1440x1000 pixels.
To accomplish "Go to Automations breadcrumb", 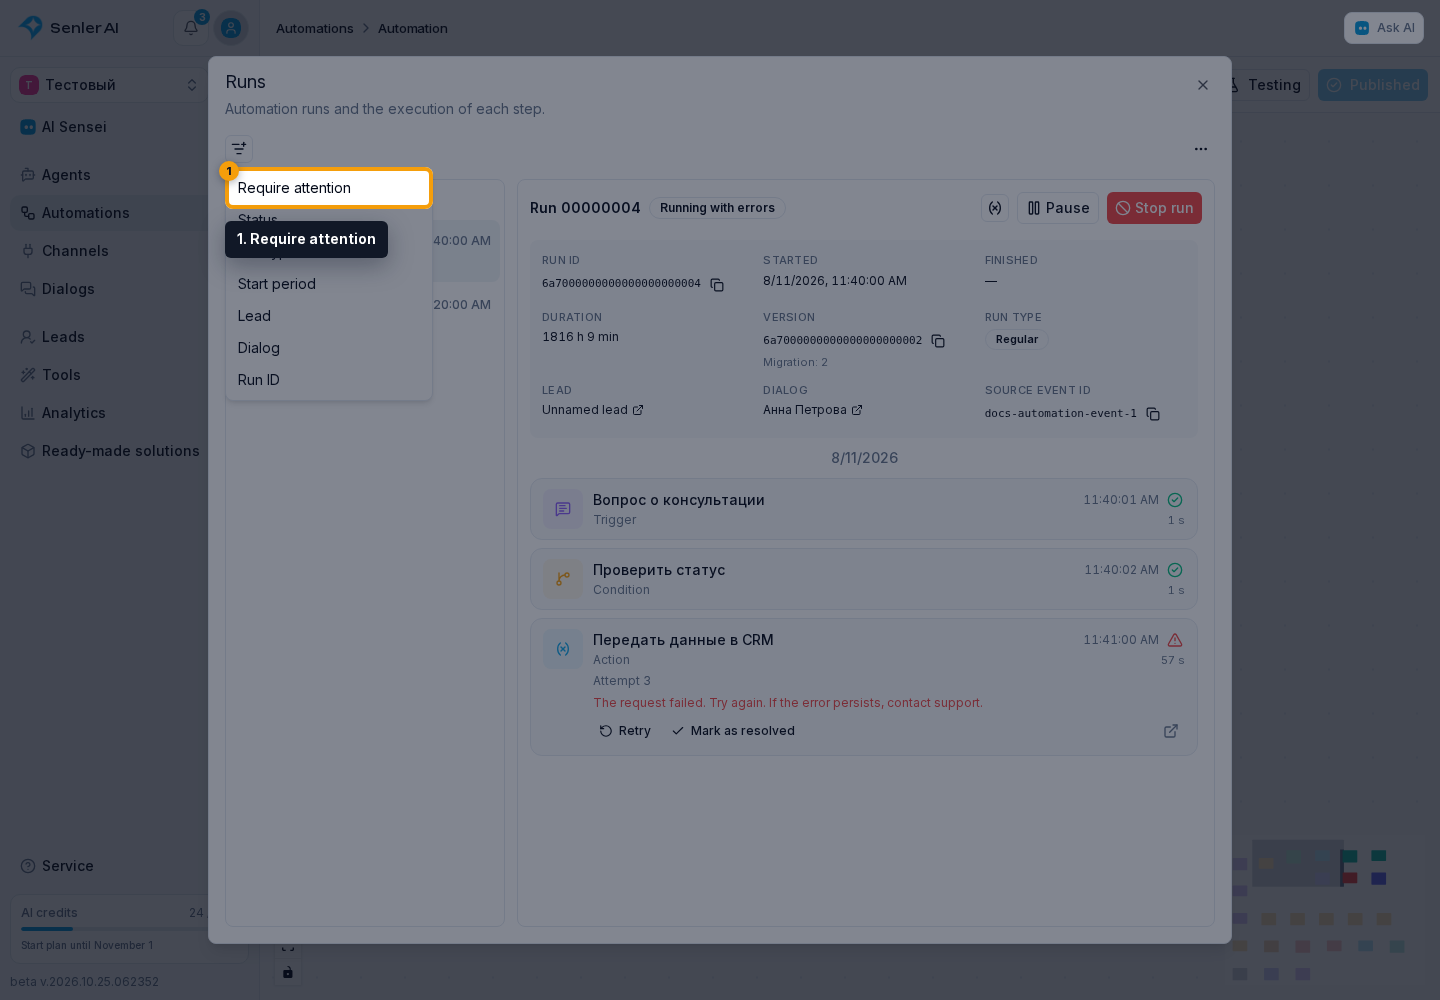I will tap(315, 28).
